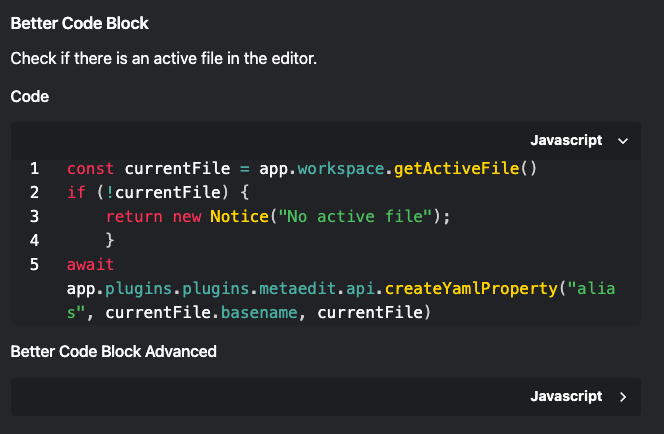This screenshot has height=434, width=664.
Task: Click the yellow Notice class name
Action: pos(238,216)
